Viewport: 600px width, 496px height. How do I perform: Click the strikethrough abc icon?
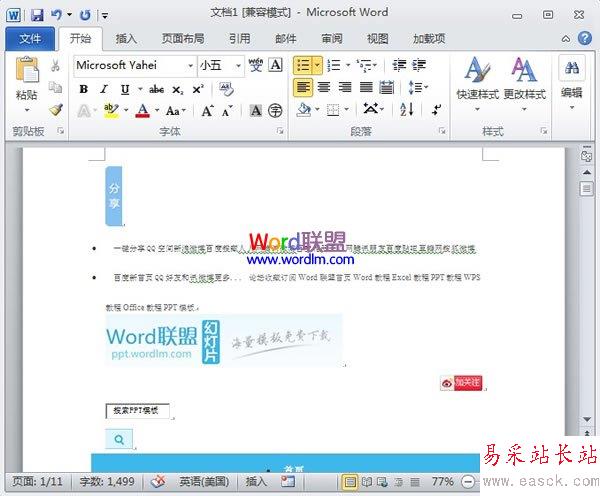157,90
